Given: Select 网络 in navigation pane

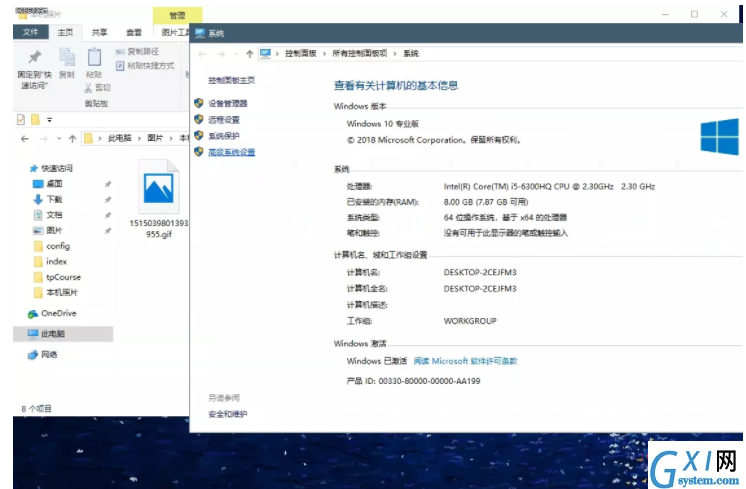Looking at the screenshot, I should pos(49,354).
